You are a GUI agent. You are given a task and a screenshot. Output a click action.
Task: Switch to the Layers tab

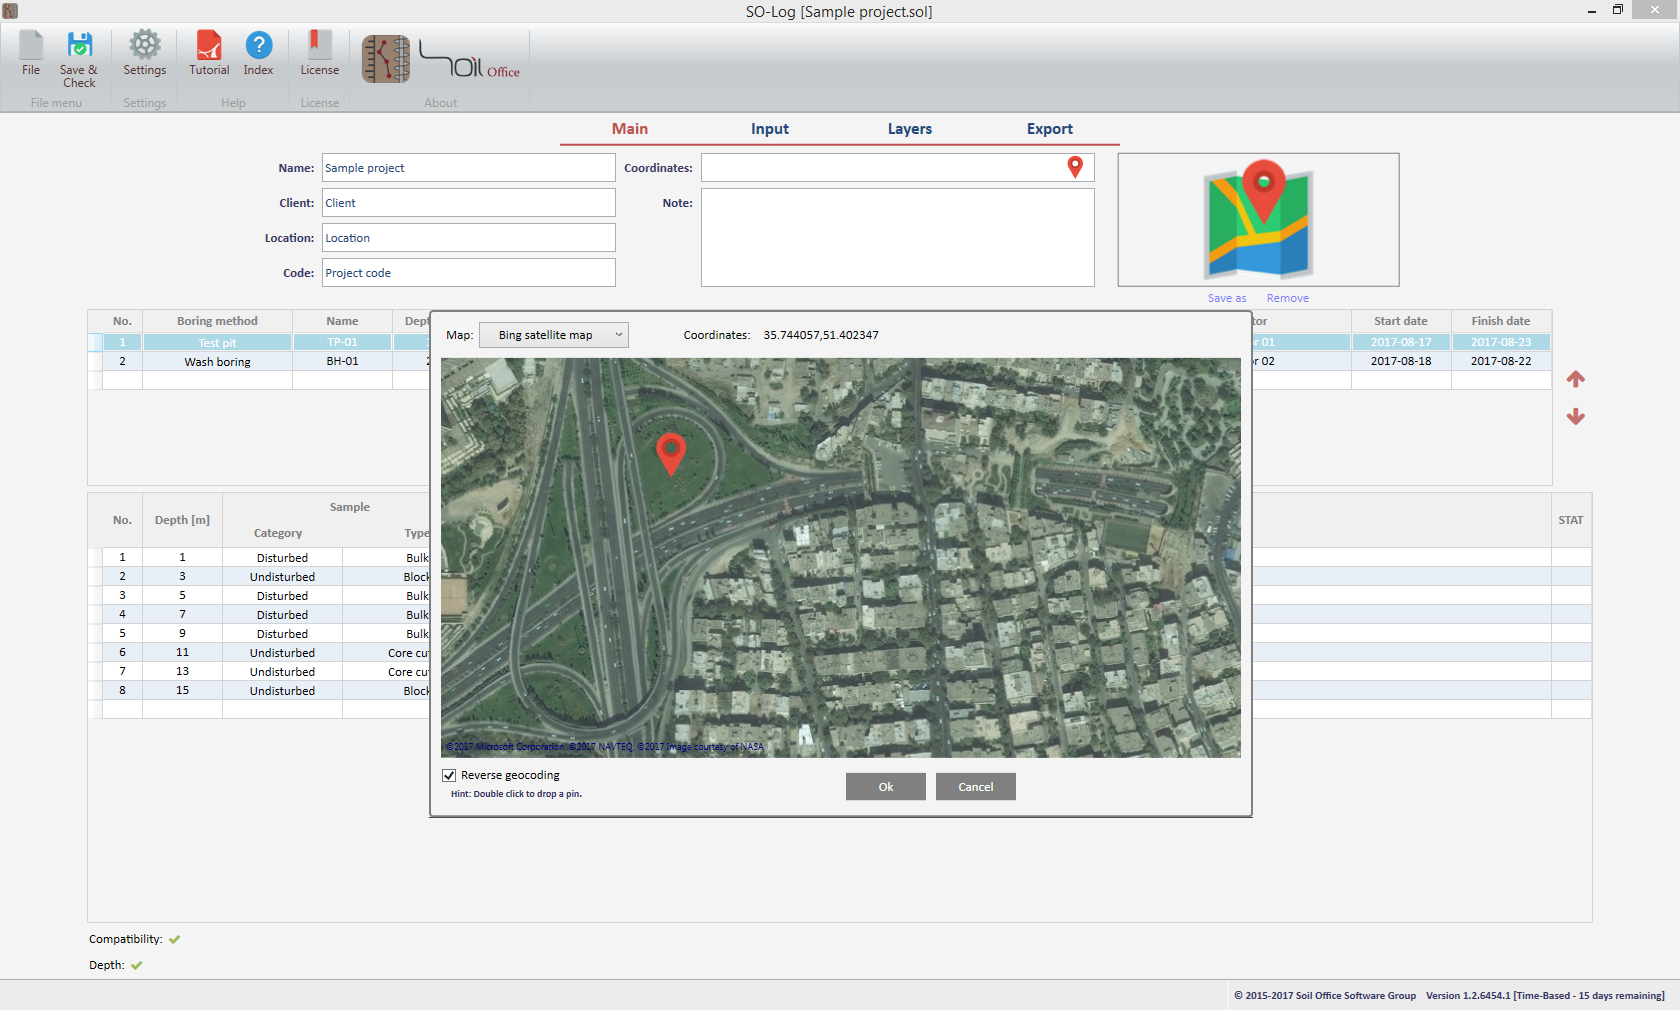coord(909,129)
